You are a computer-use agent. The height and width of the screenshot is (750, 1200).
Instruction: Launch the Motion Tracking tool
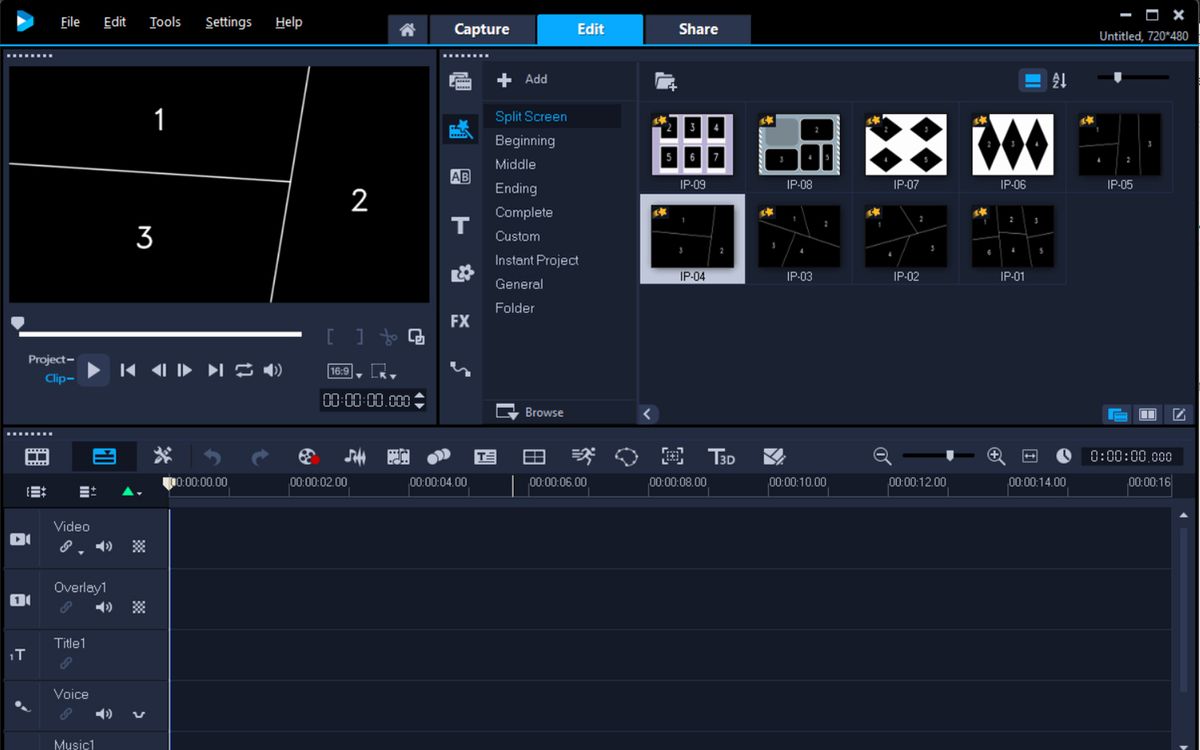pos(581,456)
